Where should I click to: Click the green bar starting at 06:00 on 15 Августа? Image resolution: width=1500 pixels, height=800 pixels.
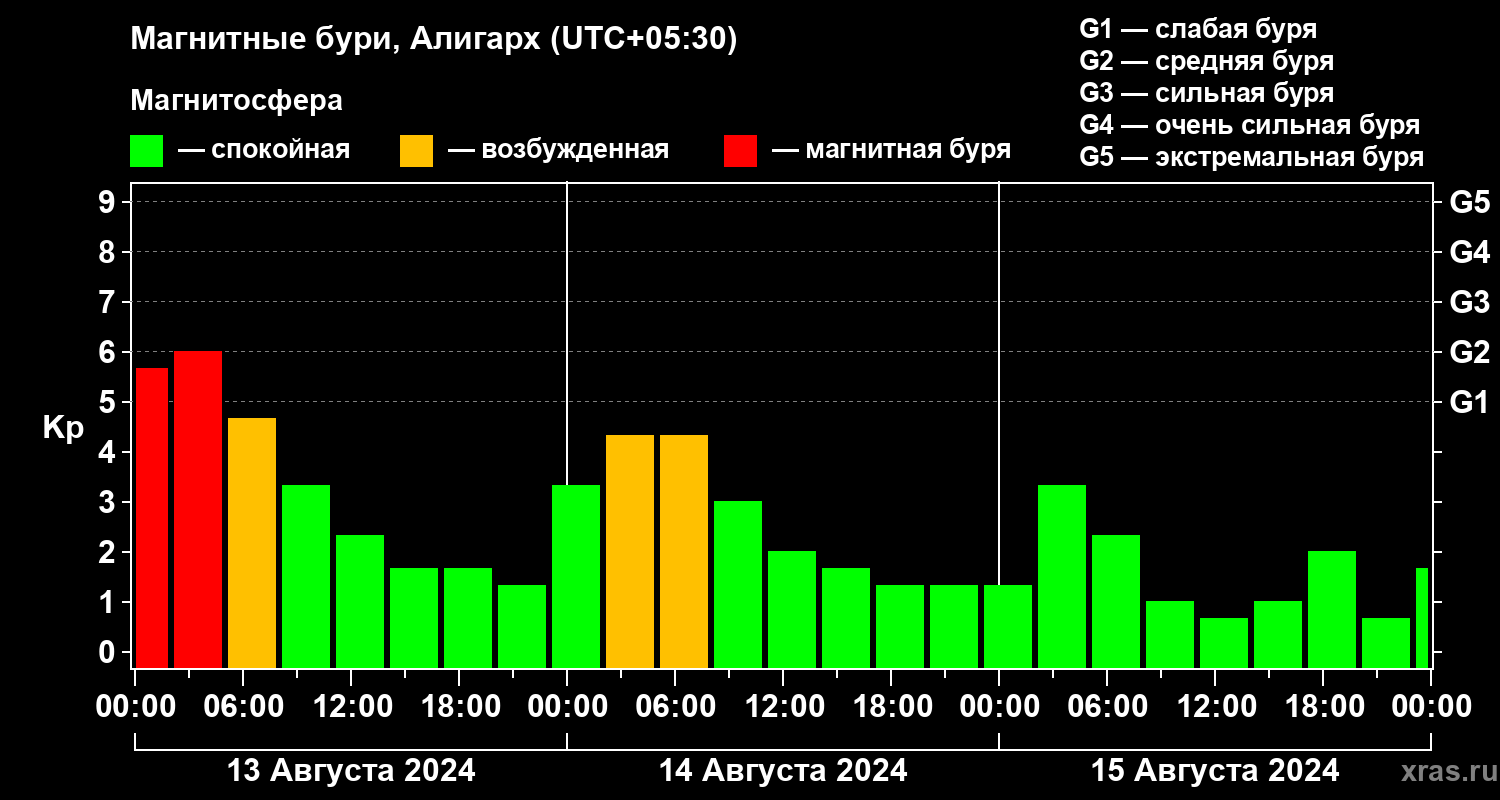pyautogui.click(x=1116, y=601)
